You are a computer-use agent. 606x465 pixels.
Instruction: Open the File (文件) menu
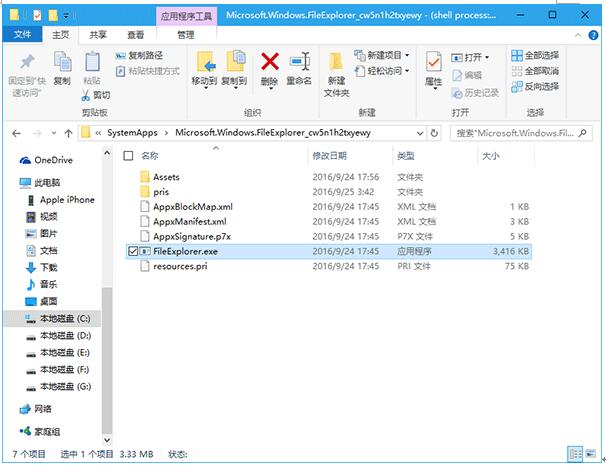coord(22,35)
